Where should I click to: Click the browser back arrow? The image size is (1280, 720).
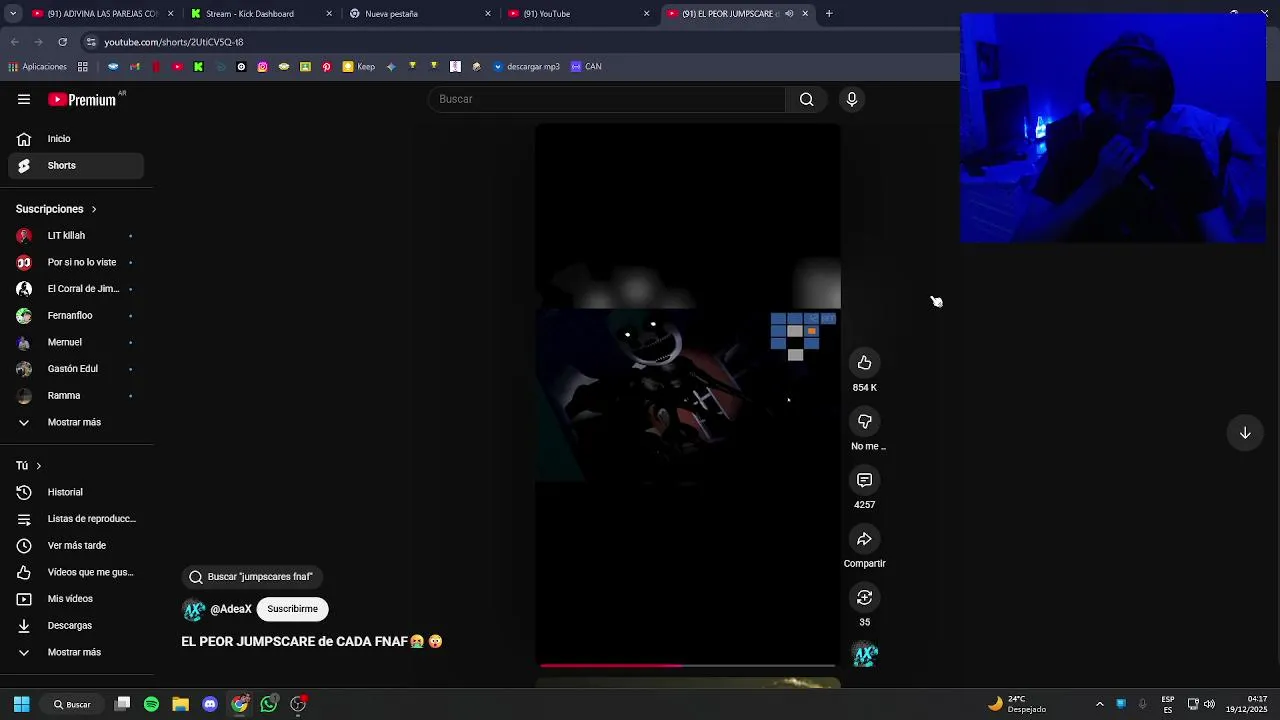(x=14, y=42)
